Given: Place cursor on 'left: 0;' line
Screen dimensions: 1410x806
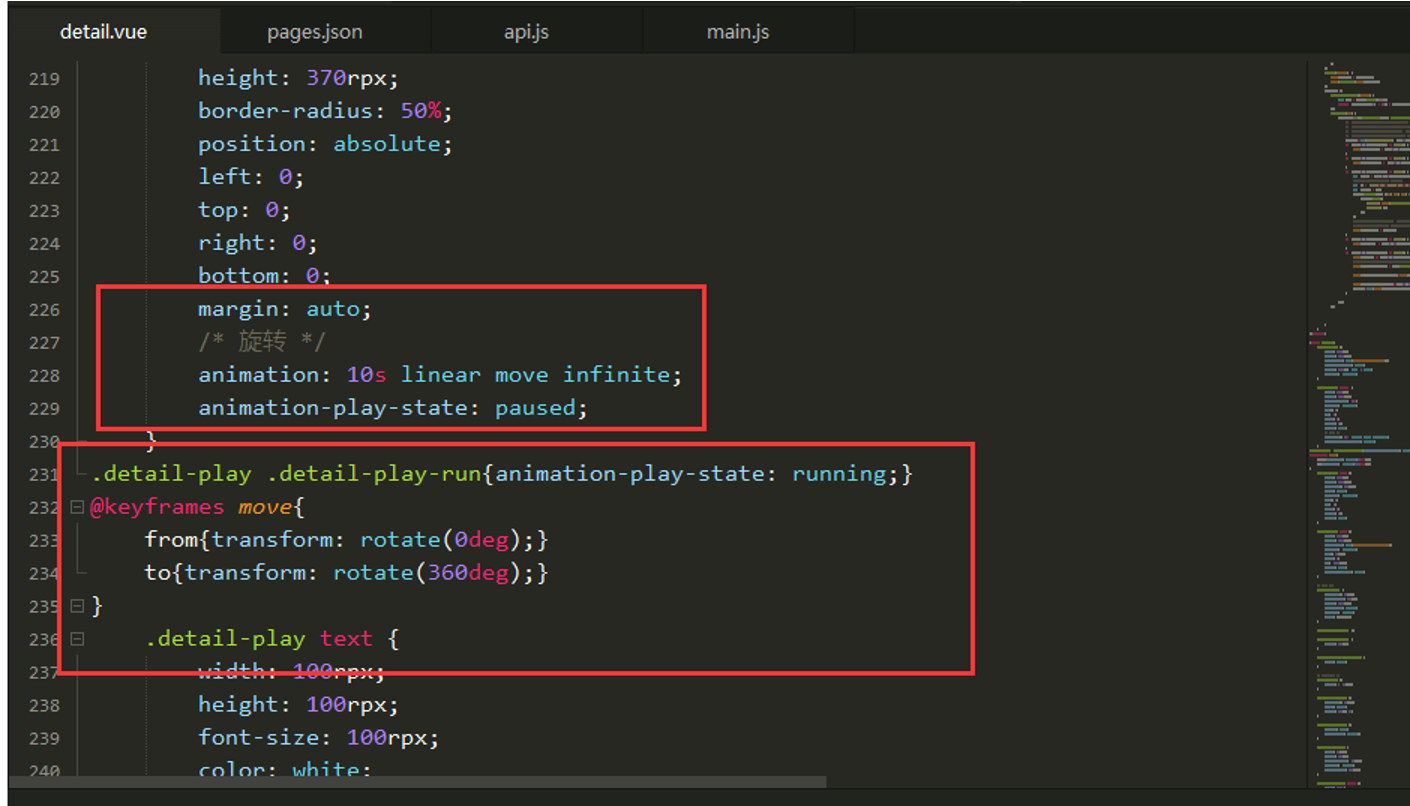Looking at the screenshot, I should [251, 177].
